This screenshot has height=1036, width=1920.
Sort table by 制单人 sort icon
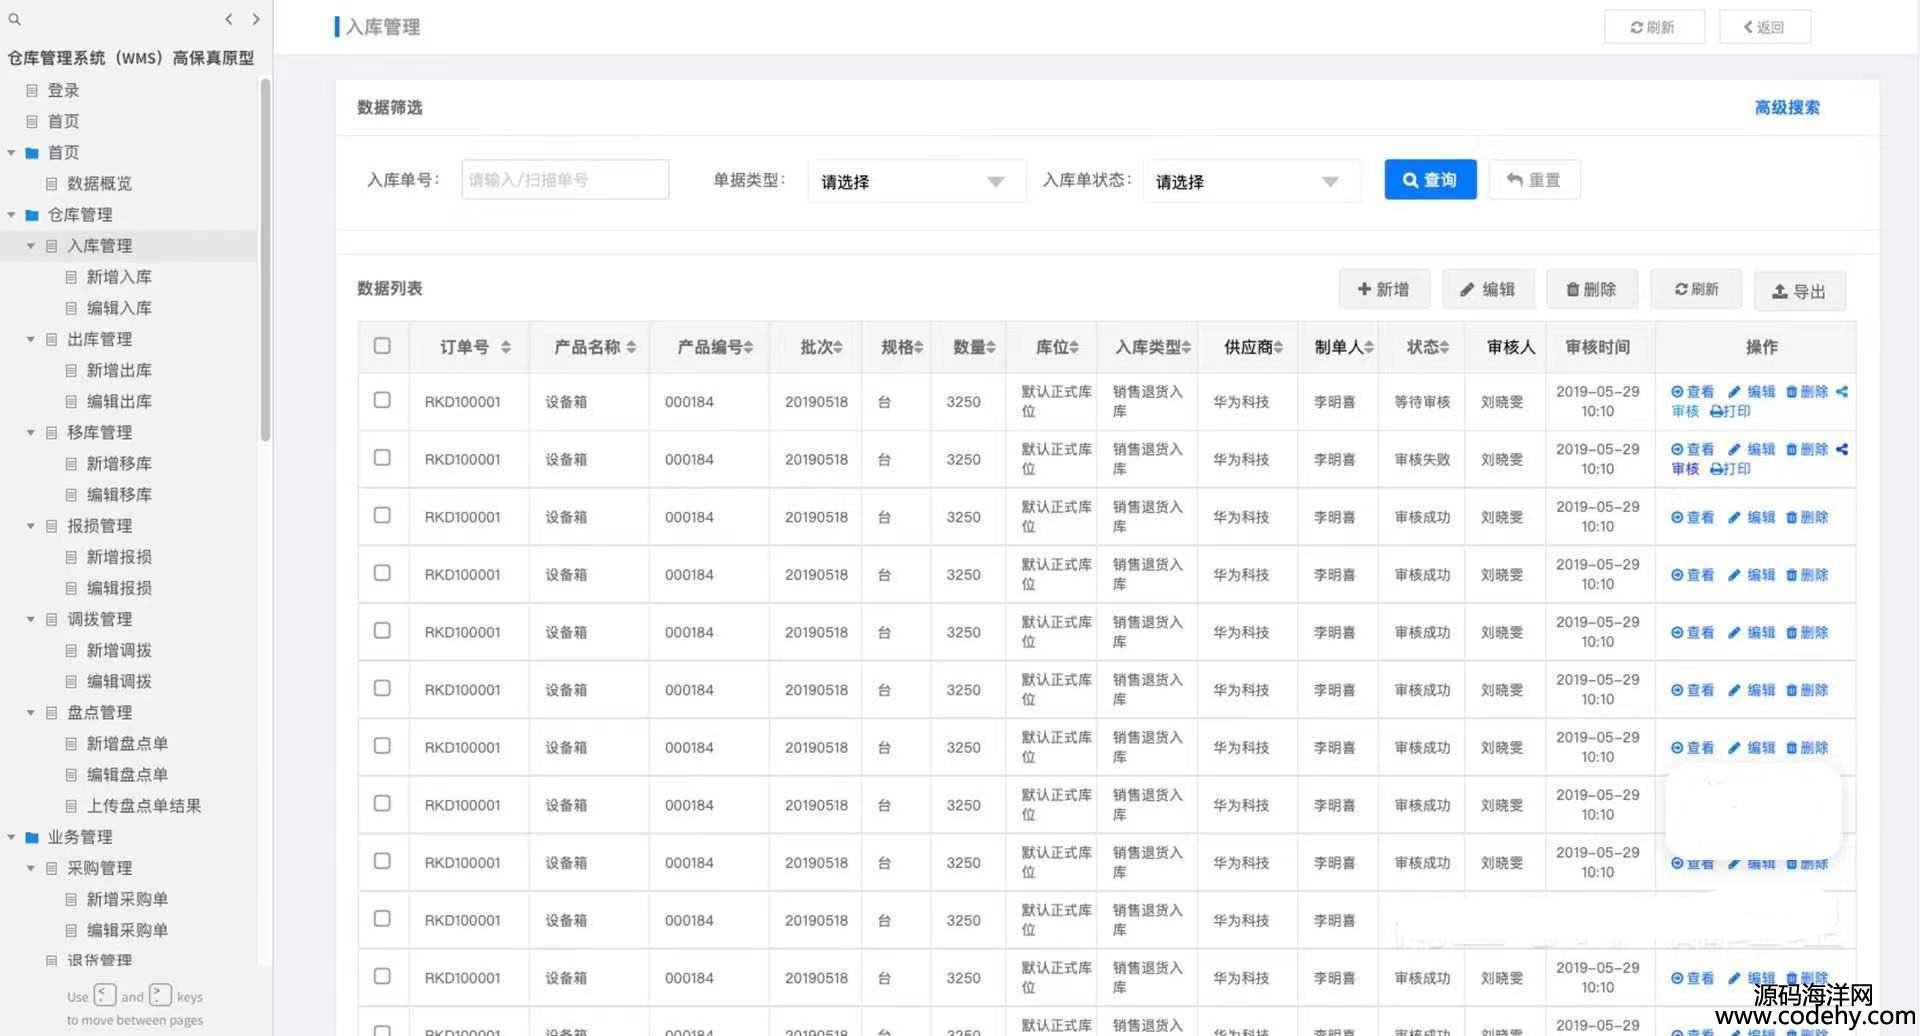1368,347
